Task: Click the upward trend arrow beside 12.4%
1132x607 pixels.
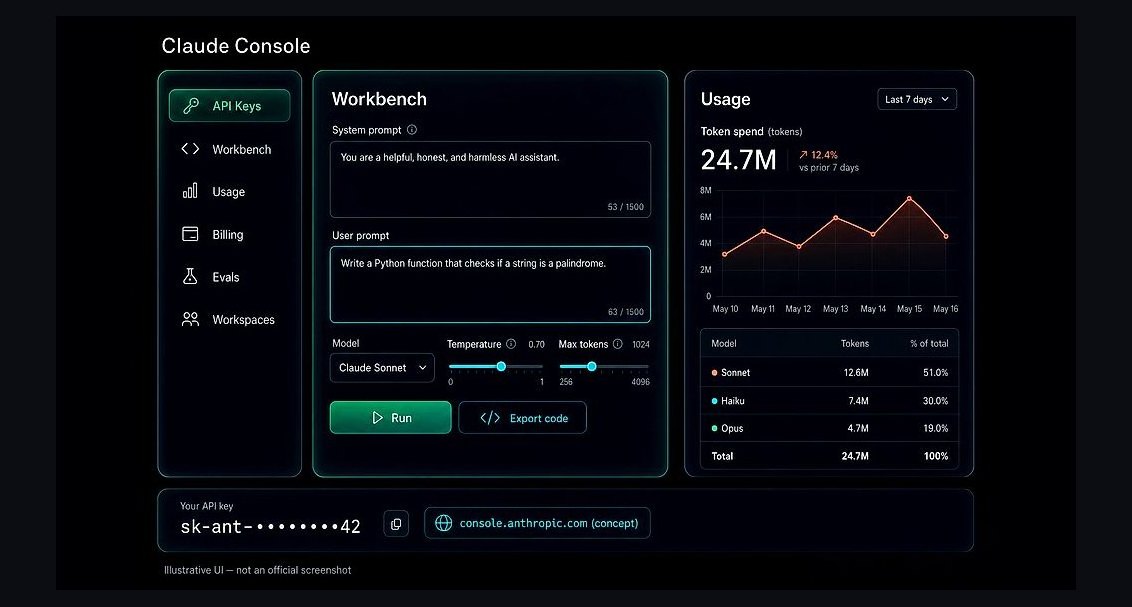Action: click(803, 154)
